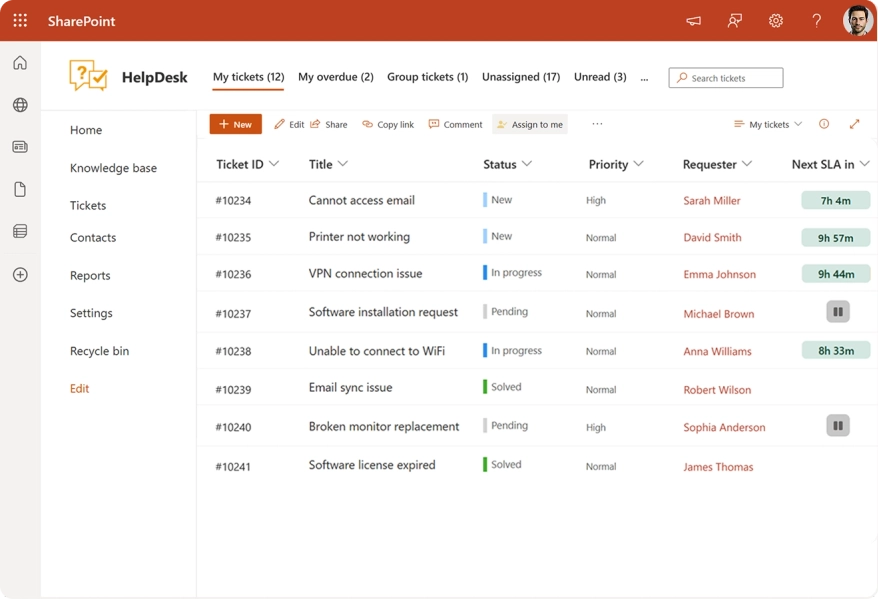This screenshot has height=599, width=878.
Task: Click the globe icon in the sidebar rail
Action: (19, 104)
